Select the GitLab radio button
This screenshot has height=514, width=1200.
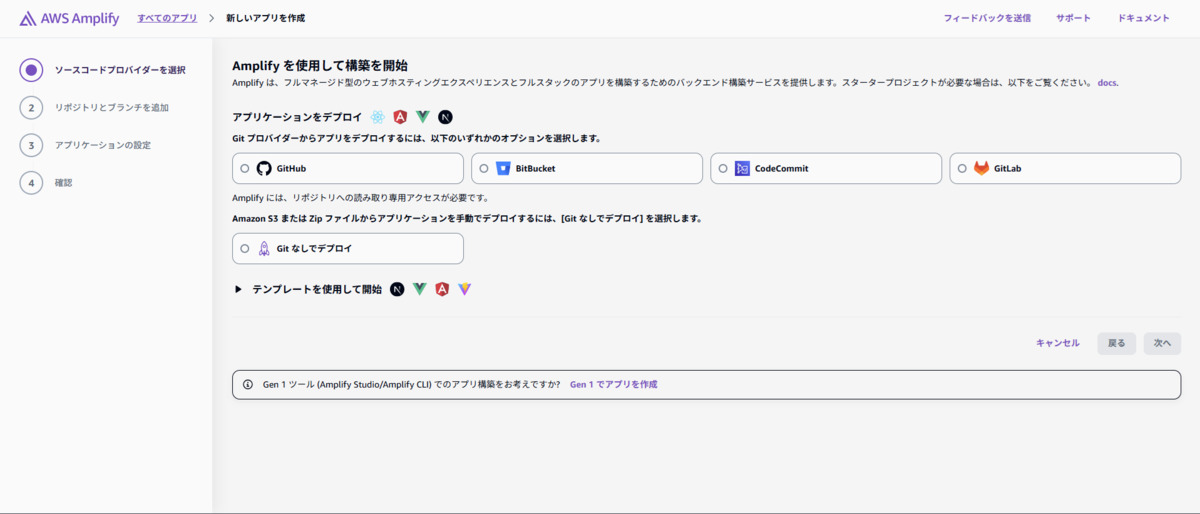(962, 168)
